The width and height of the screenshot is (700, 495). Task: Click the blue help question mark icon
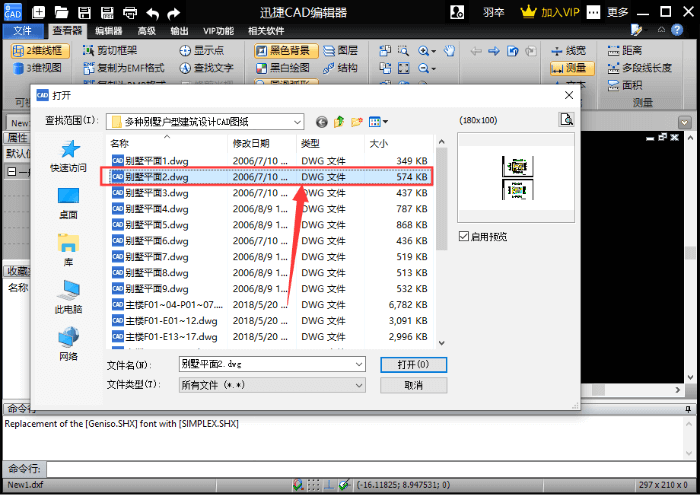coord(677,30)
